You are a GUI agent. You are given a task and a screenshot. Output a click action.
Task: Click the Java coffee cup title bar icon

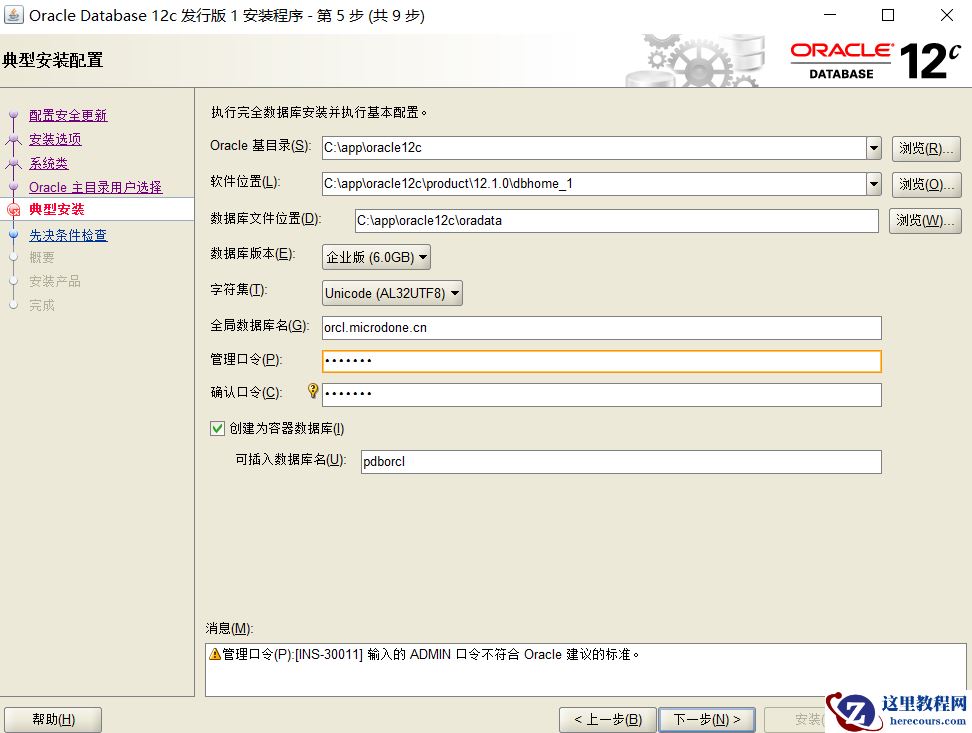(14, 15)
